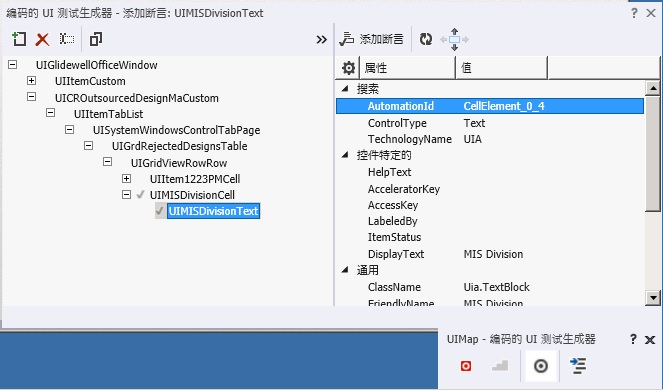Click the Add control to UI map icon
This screenshot has height=391, width=663.
click(19, 39)
